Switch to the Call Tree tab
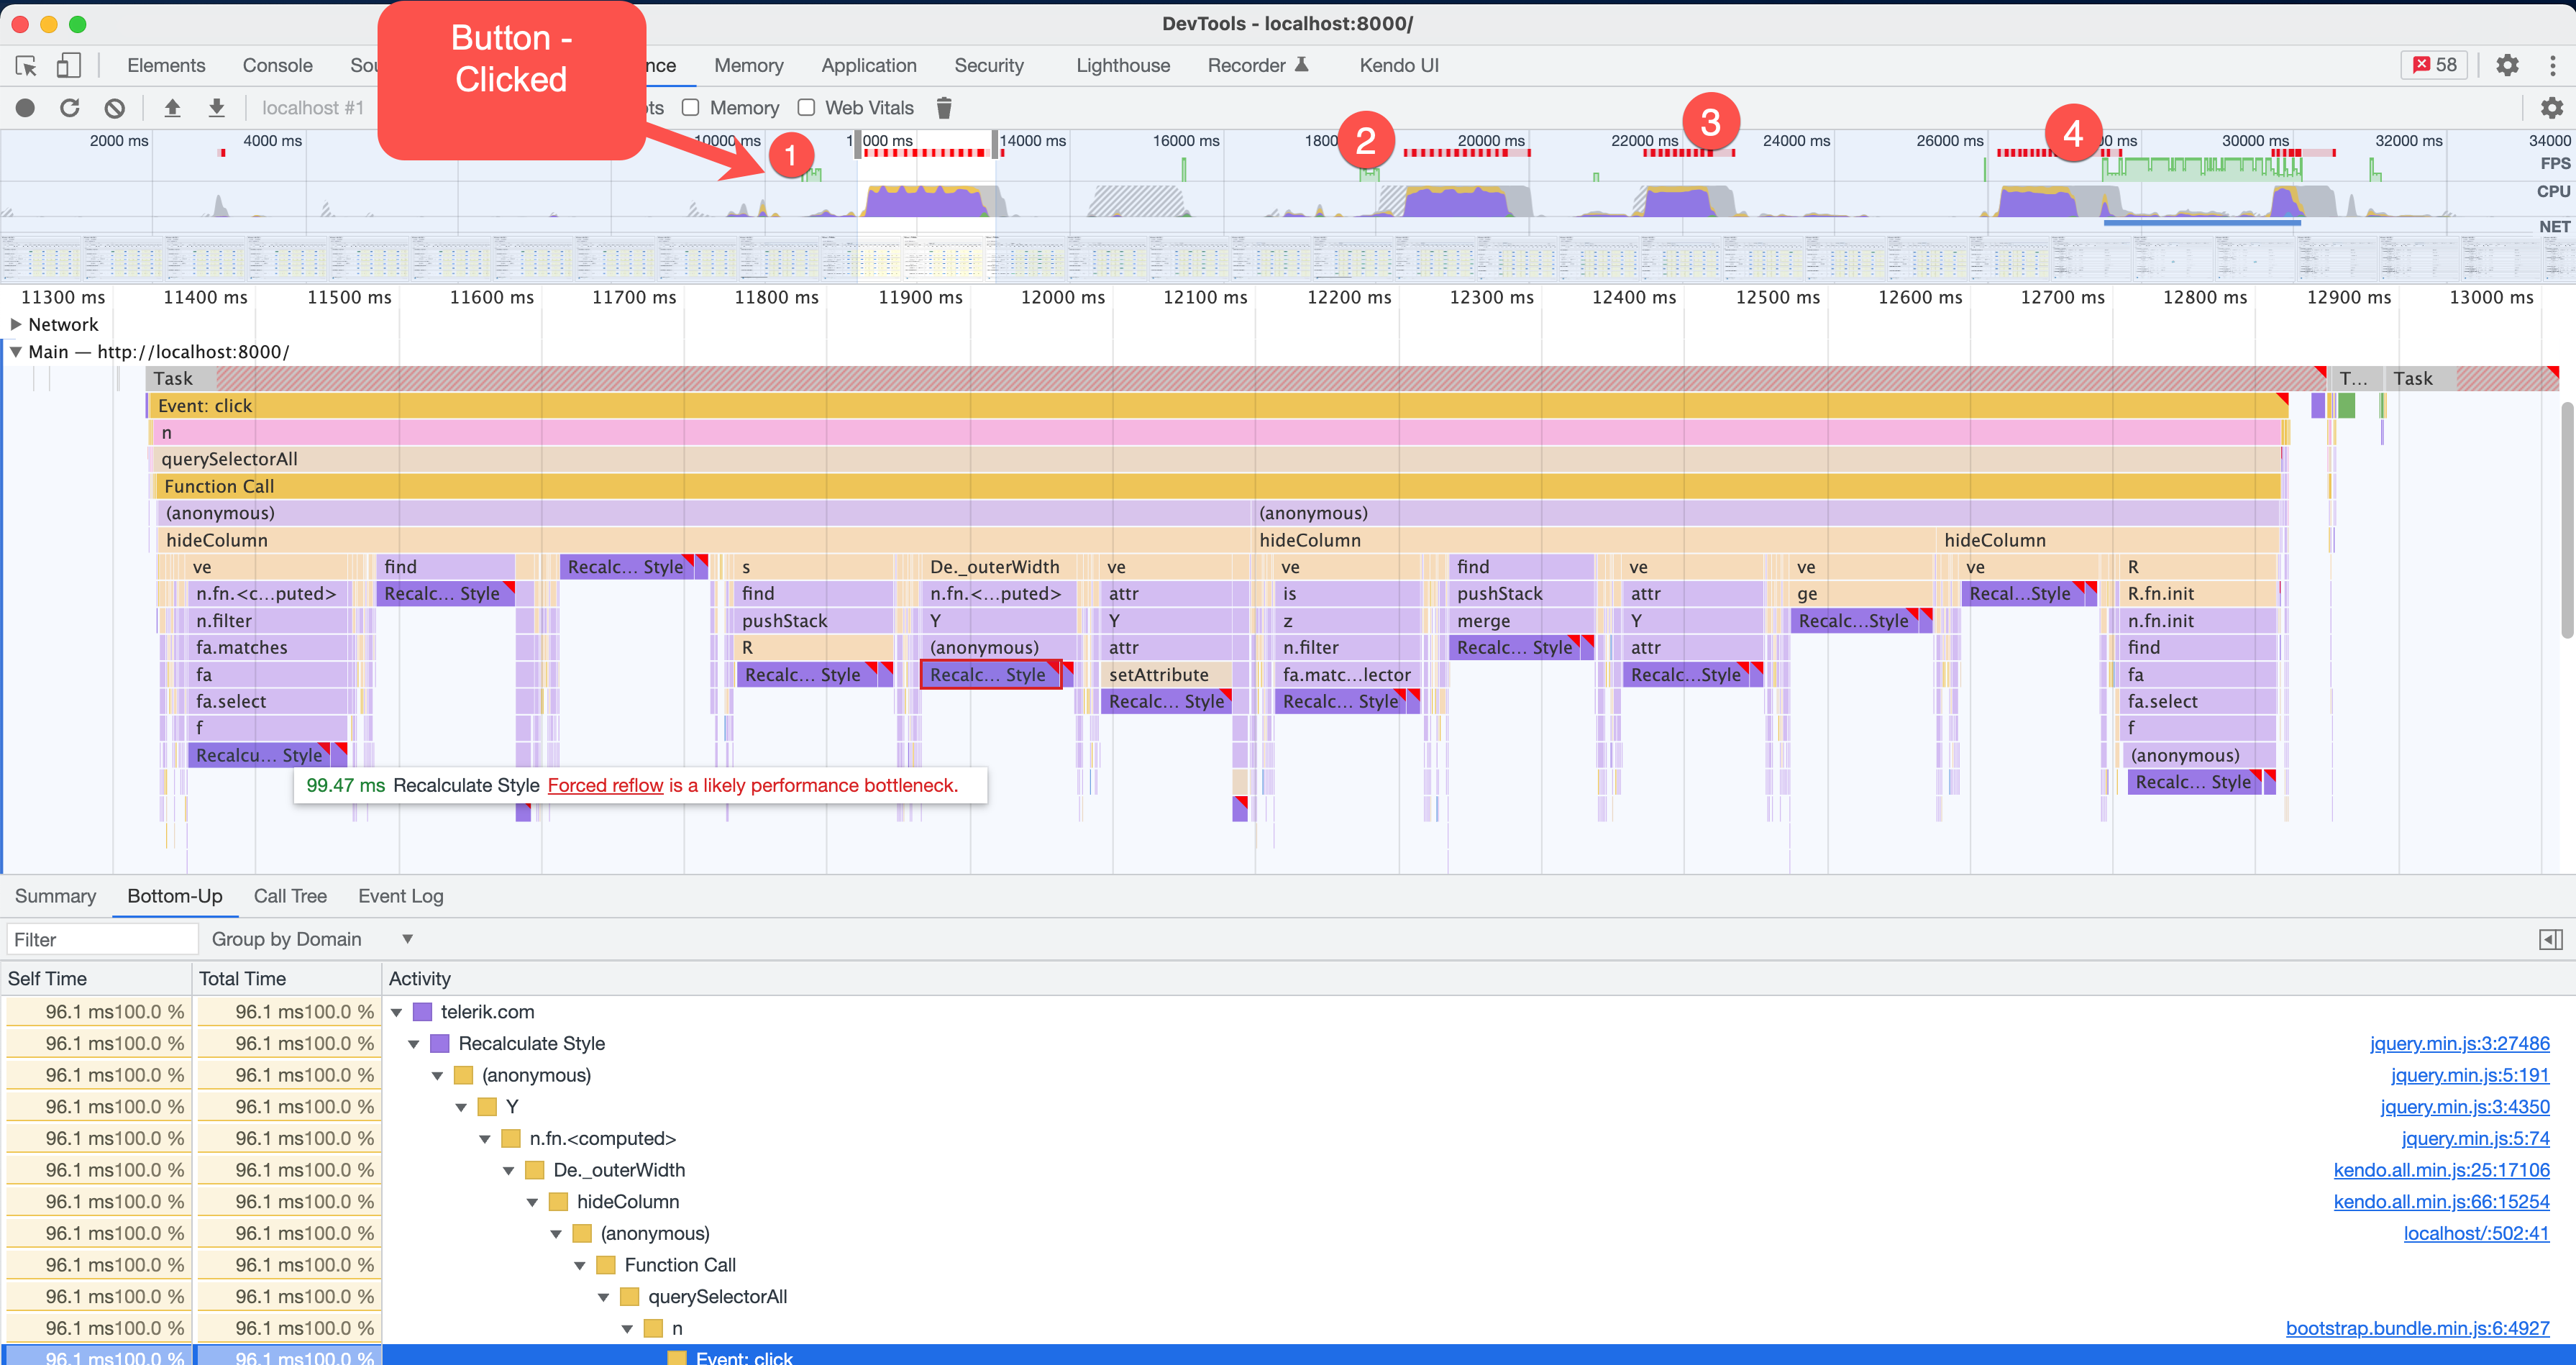The width and height of the screenshot is (2576, 1365). [290, 896]
